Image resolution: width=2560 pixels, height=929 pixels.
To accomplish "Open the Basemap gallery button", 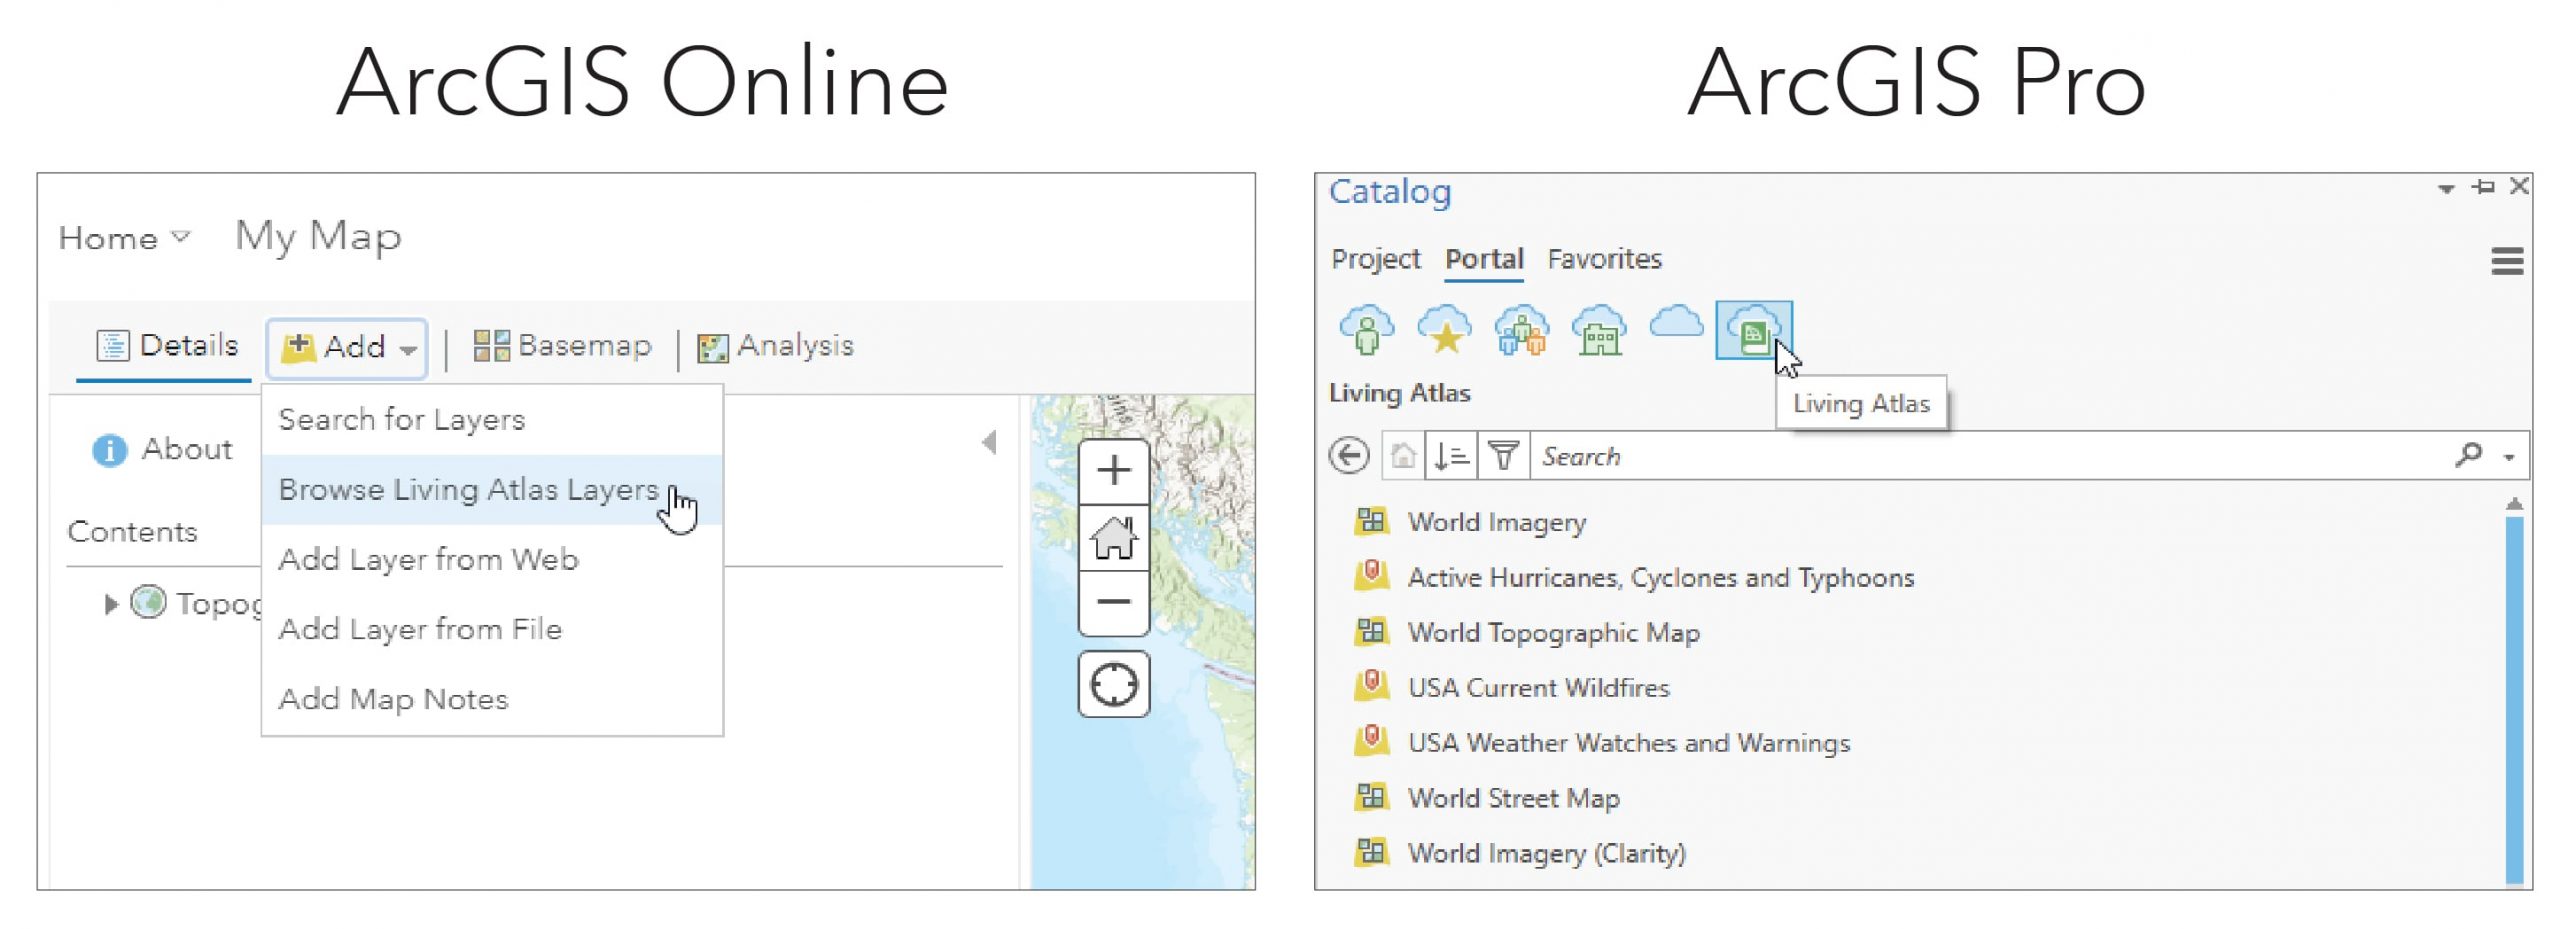I will click(562, 346).
